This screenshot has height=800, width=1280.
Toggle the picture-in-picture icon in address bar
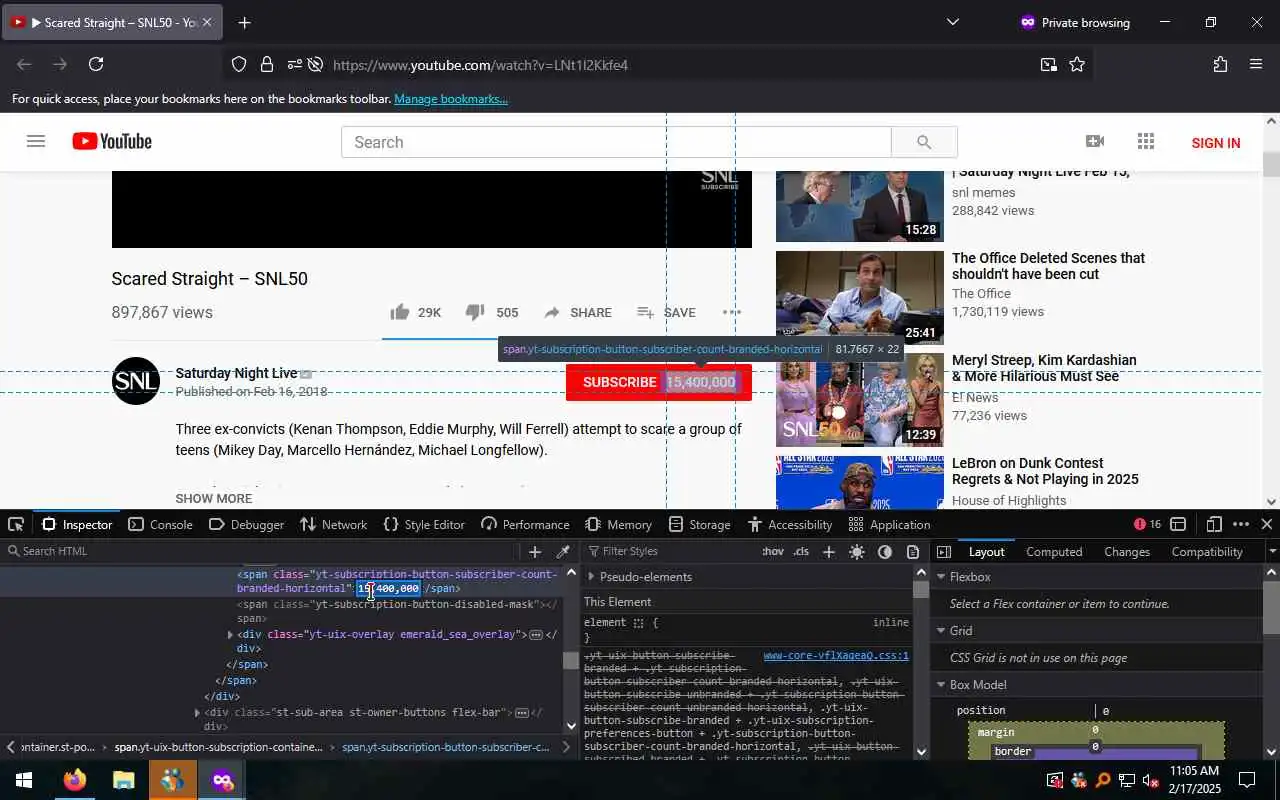click(x=1048, y=65)
